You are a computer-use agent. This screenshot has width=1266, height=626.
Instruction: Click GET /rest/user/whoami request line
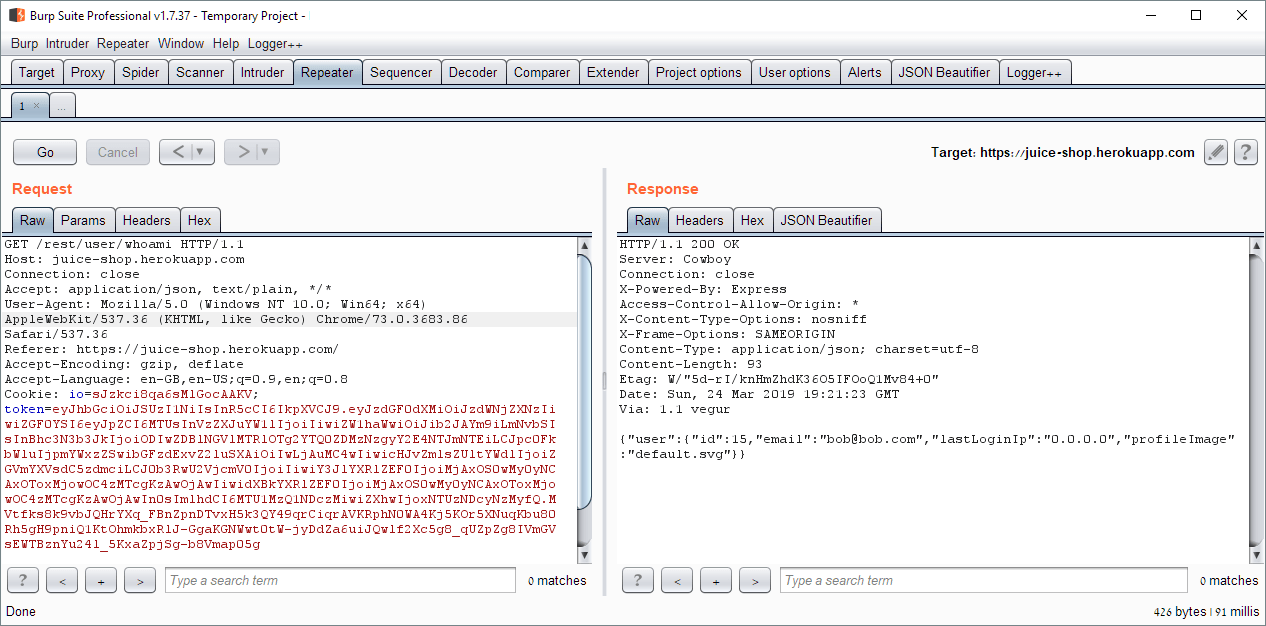click(124, 244)
